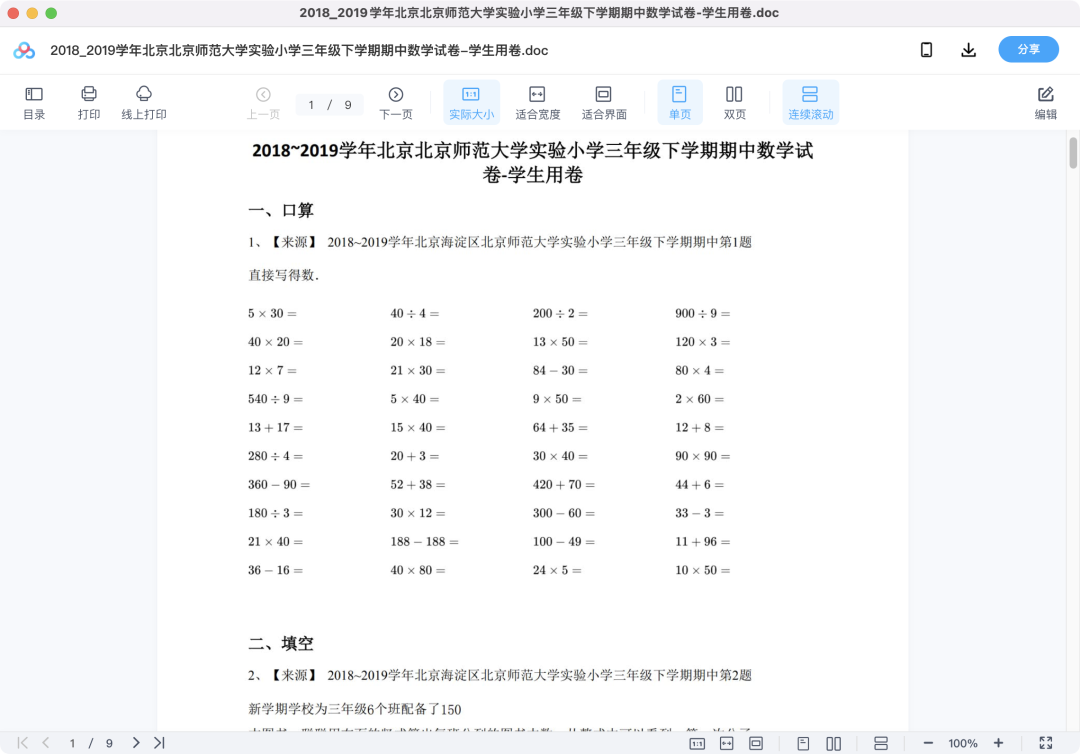Click the Baidu cloud logo icon
This screenshot has height=754, width=1080.
point(24,50)
